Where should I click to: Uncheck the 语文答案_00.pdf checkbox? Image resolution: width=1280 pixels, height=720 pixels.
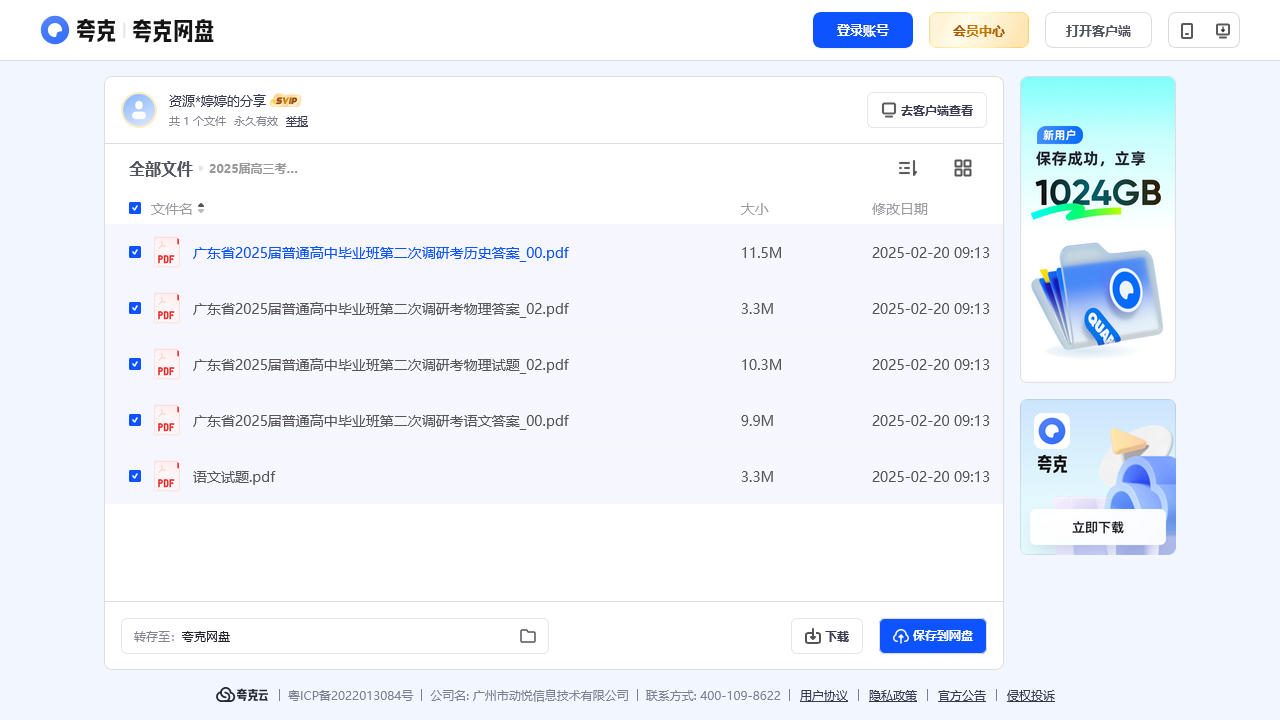coord(135,420)
